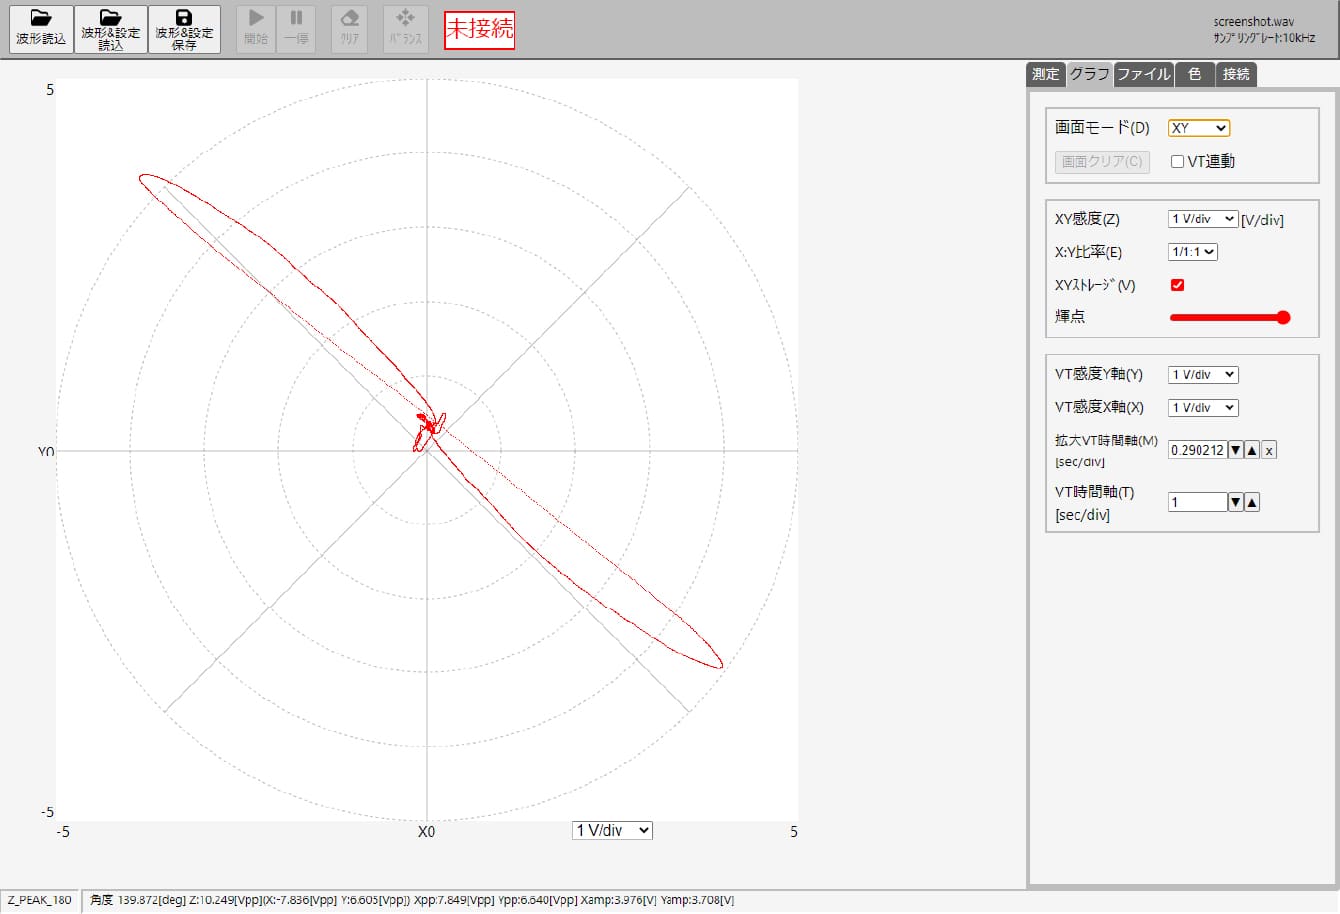Click the Xpp:7.849[Vpp] status value
Viewport: 1340px width, 914px height.
click(454, 900)
